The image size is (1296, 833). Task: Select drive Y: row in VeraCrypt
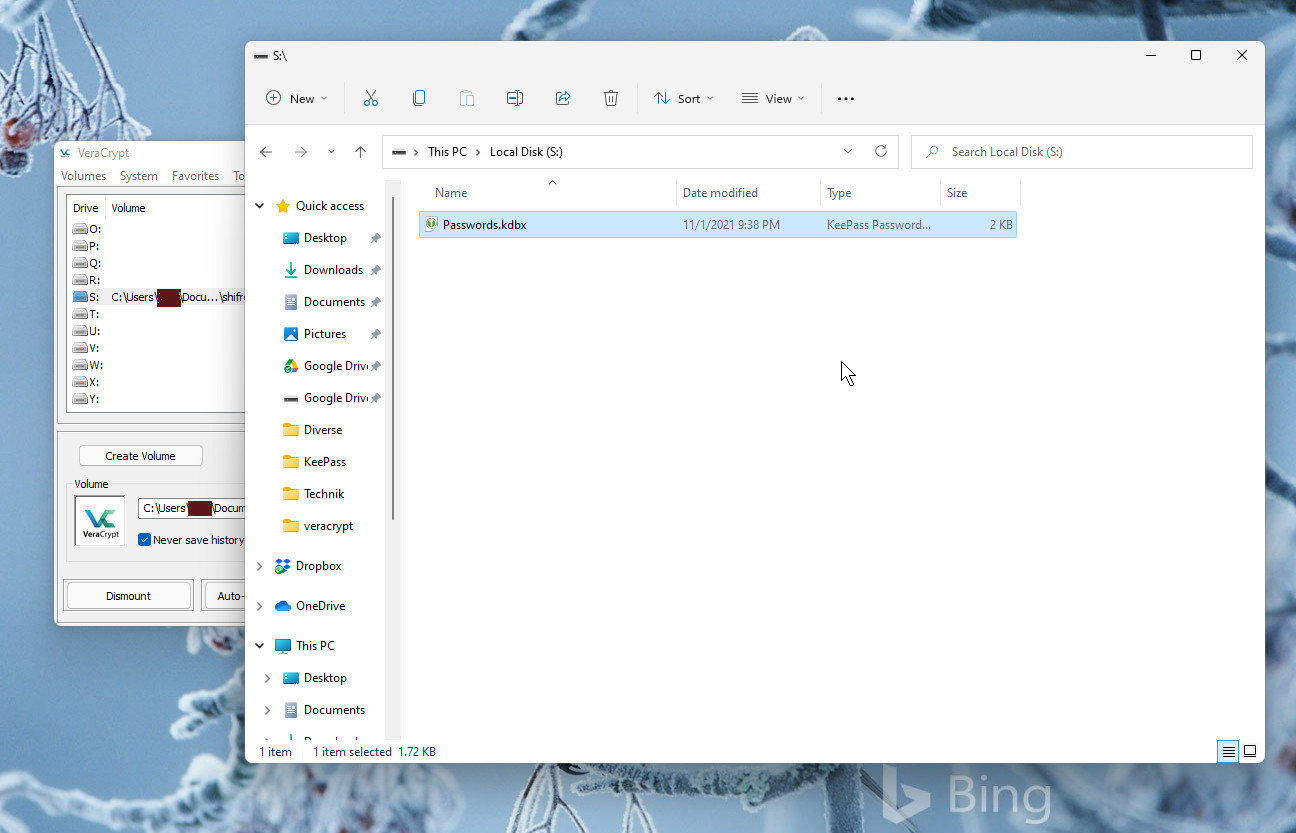click(158, 399)
